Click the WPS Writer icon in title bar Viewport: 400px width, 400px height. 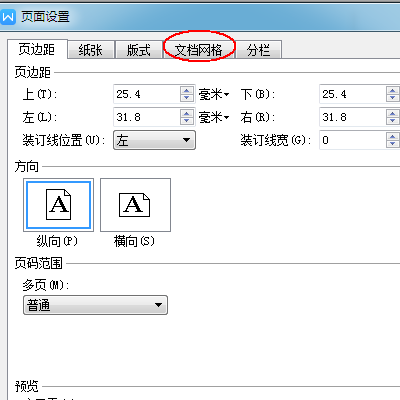tap(8, 17)
